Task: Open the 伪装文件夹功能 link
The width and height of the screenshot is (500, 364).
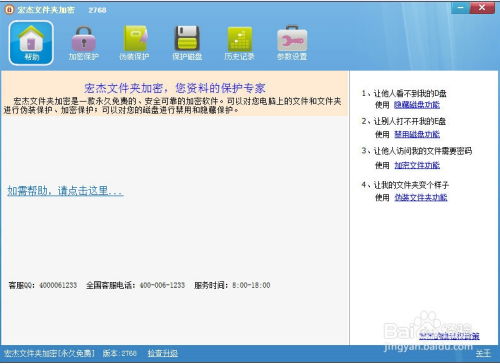Action: click(421, 197)
